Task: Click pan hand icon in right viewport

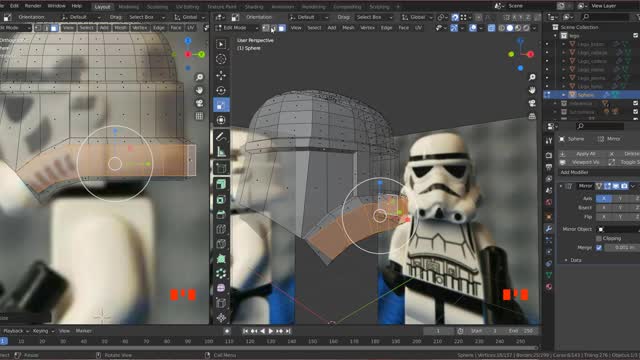Action: (x=532, y=90)
